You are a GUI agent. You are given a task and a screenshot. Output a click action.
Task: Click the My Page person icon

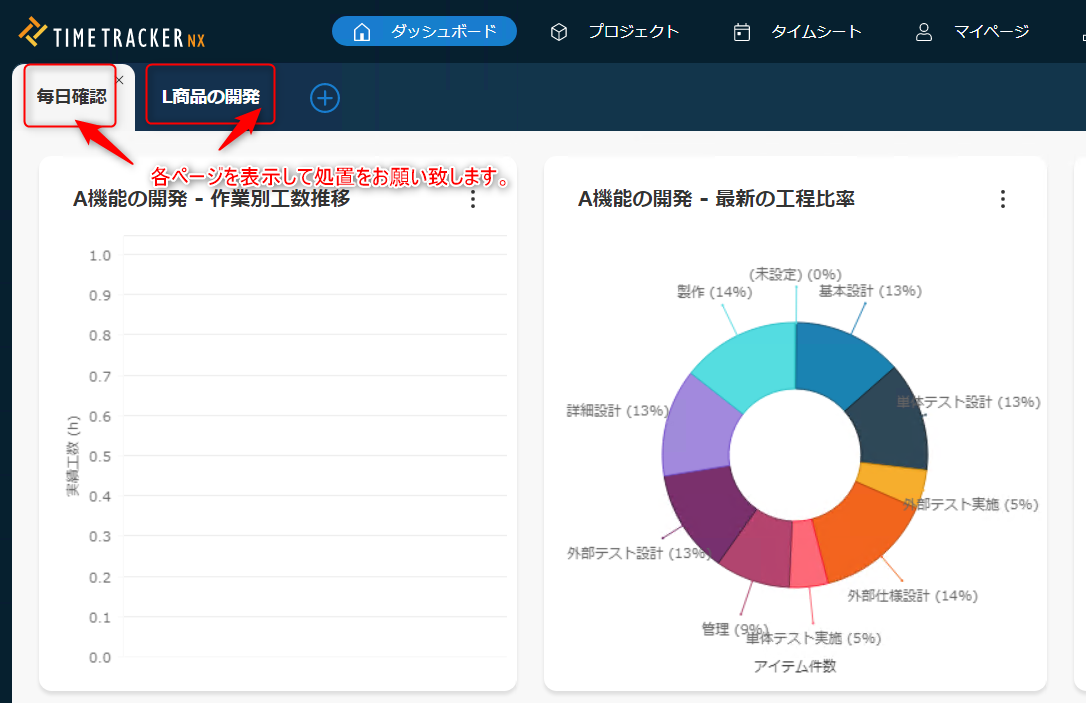coord(924,32)
